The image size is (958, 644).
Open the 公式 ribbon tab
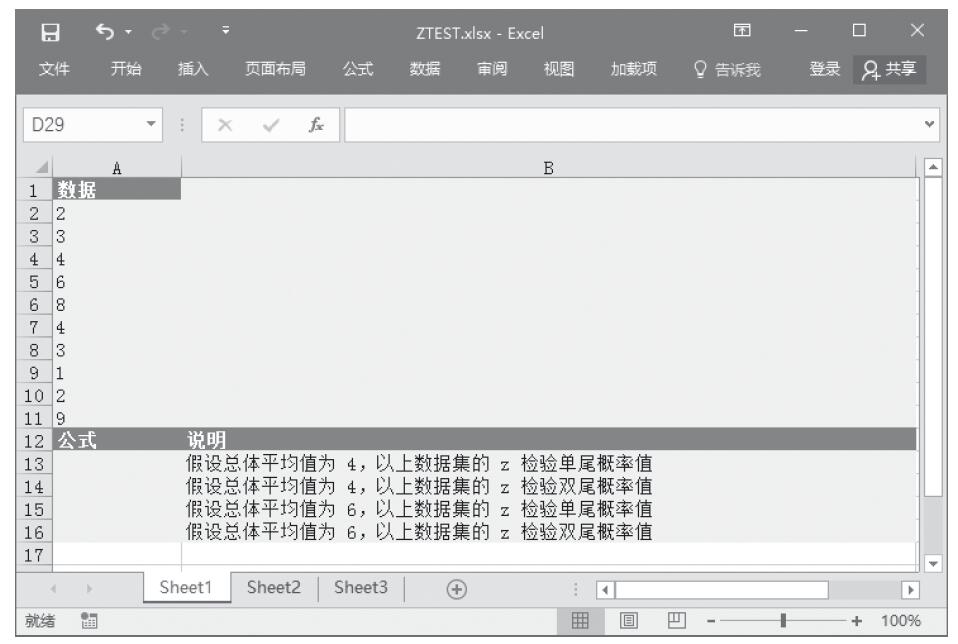359,70
